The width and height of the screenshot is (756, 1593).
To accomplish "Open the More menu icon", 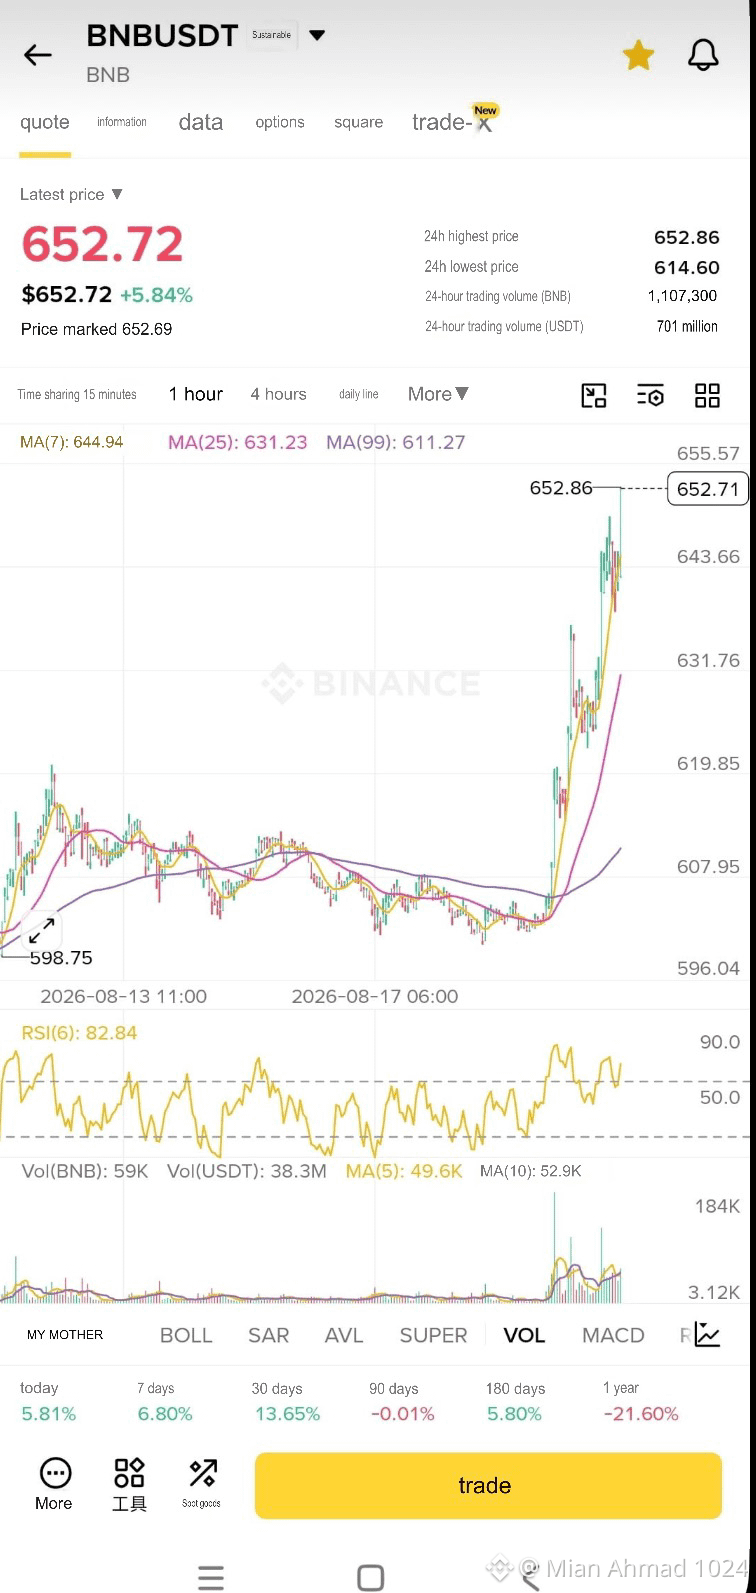I will click(x=54, y=1484).
